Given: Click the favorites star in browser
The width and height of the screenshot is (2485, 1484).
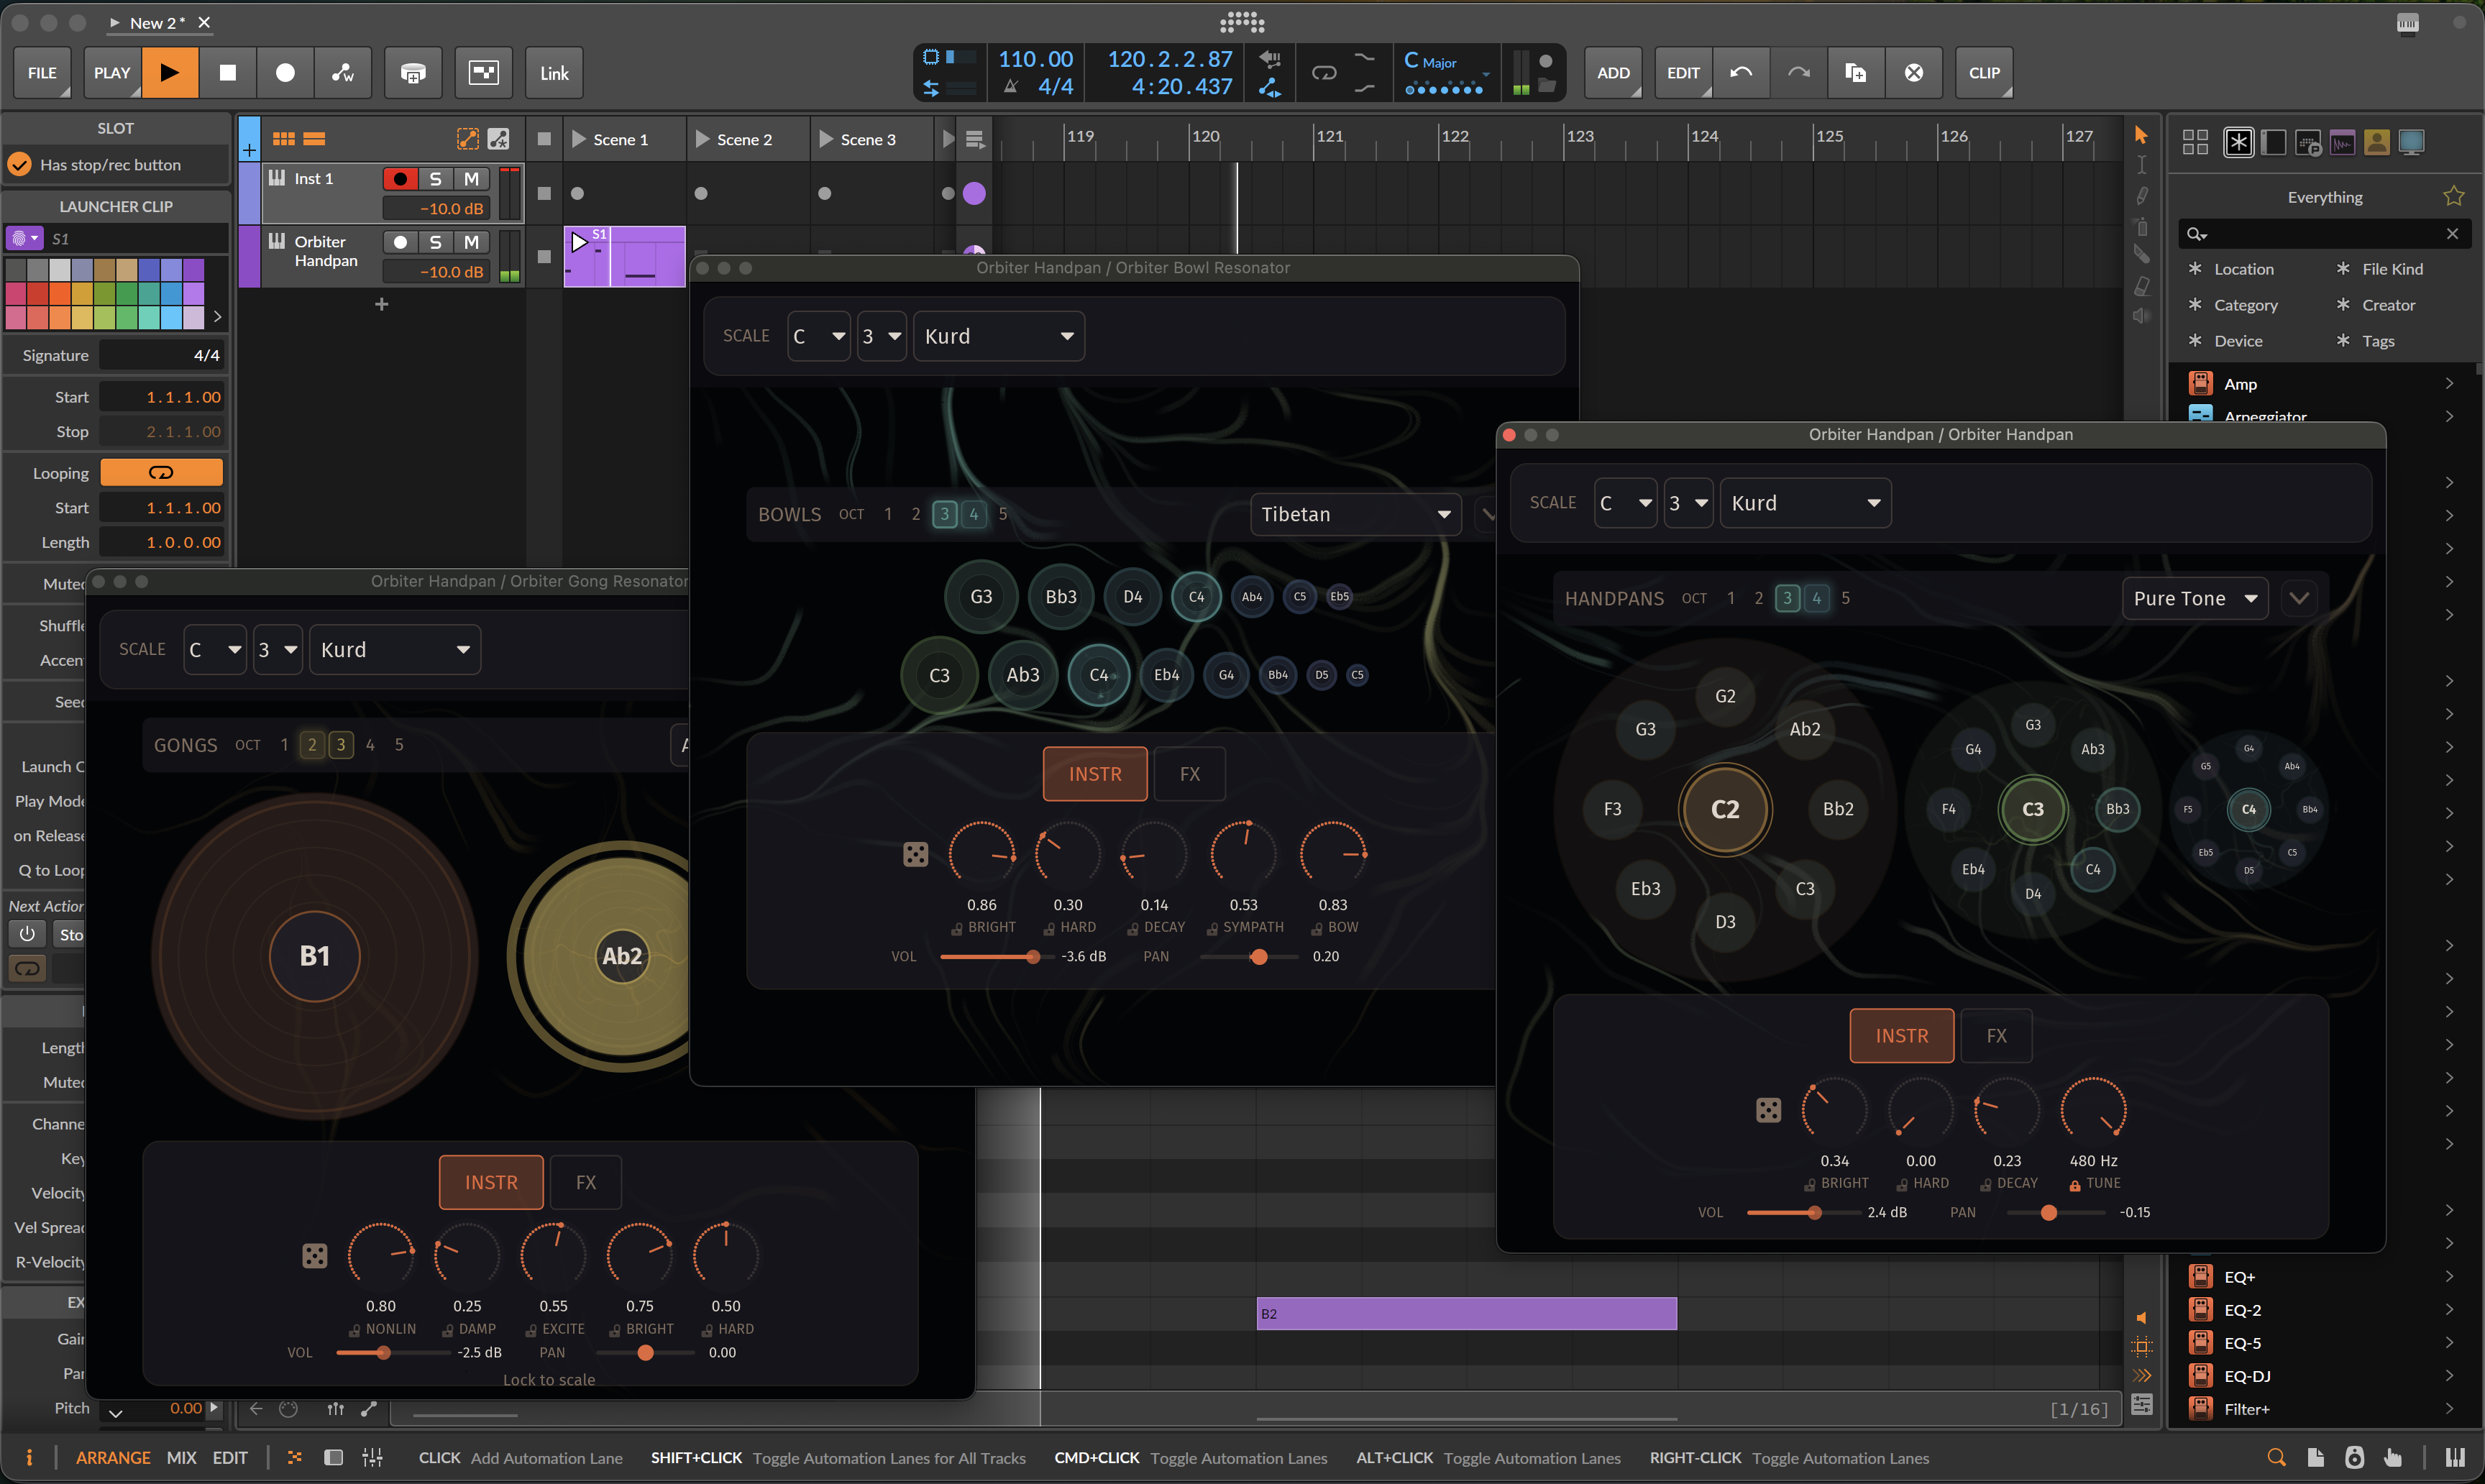Looking at the screenshot, I should (x=2453, y=196).
